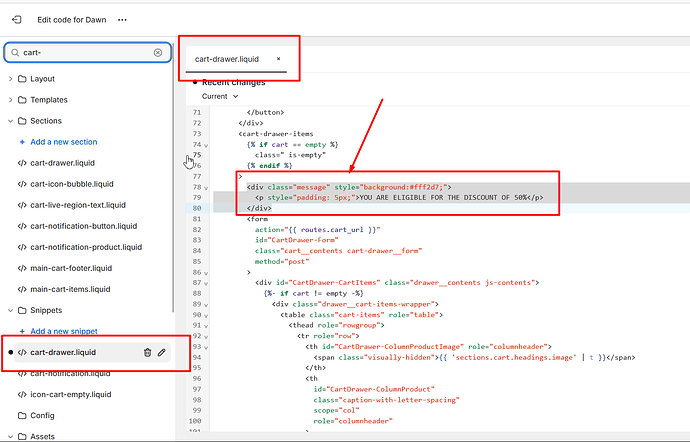Open the three-dot more actions menu

[122, 19]
